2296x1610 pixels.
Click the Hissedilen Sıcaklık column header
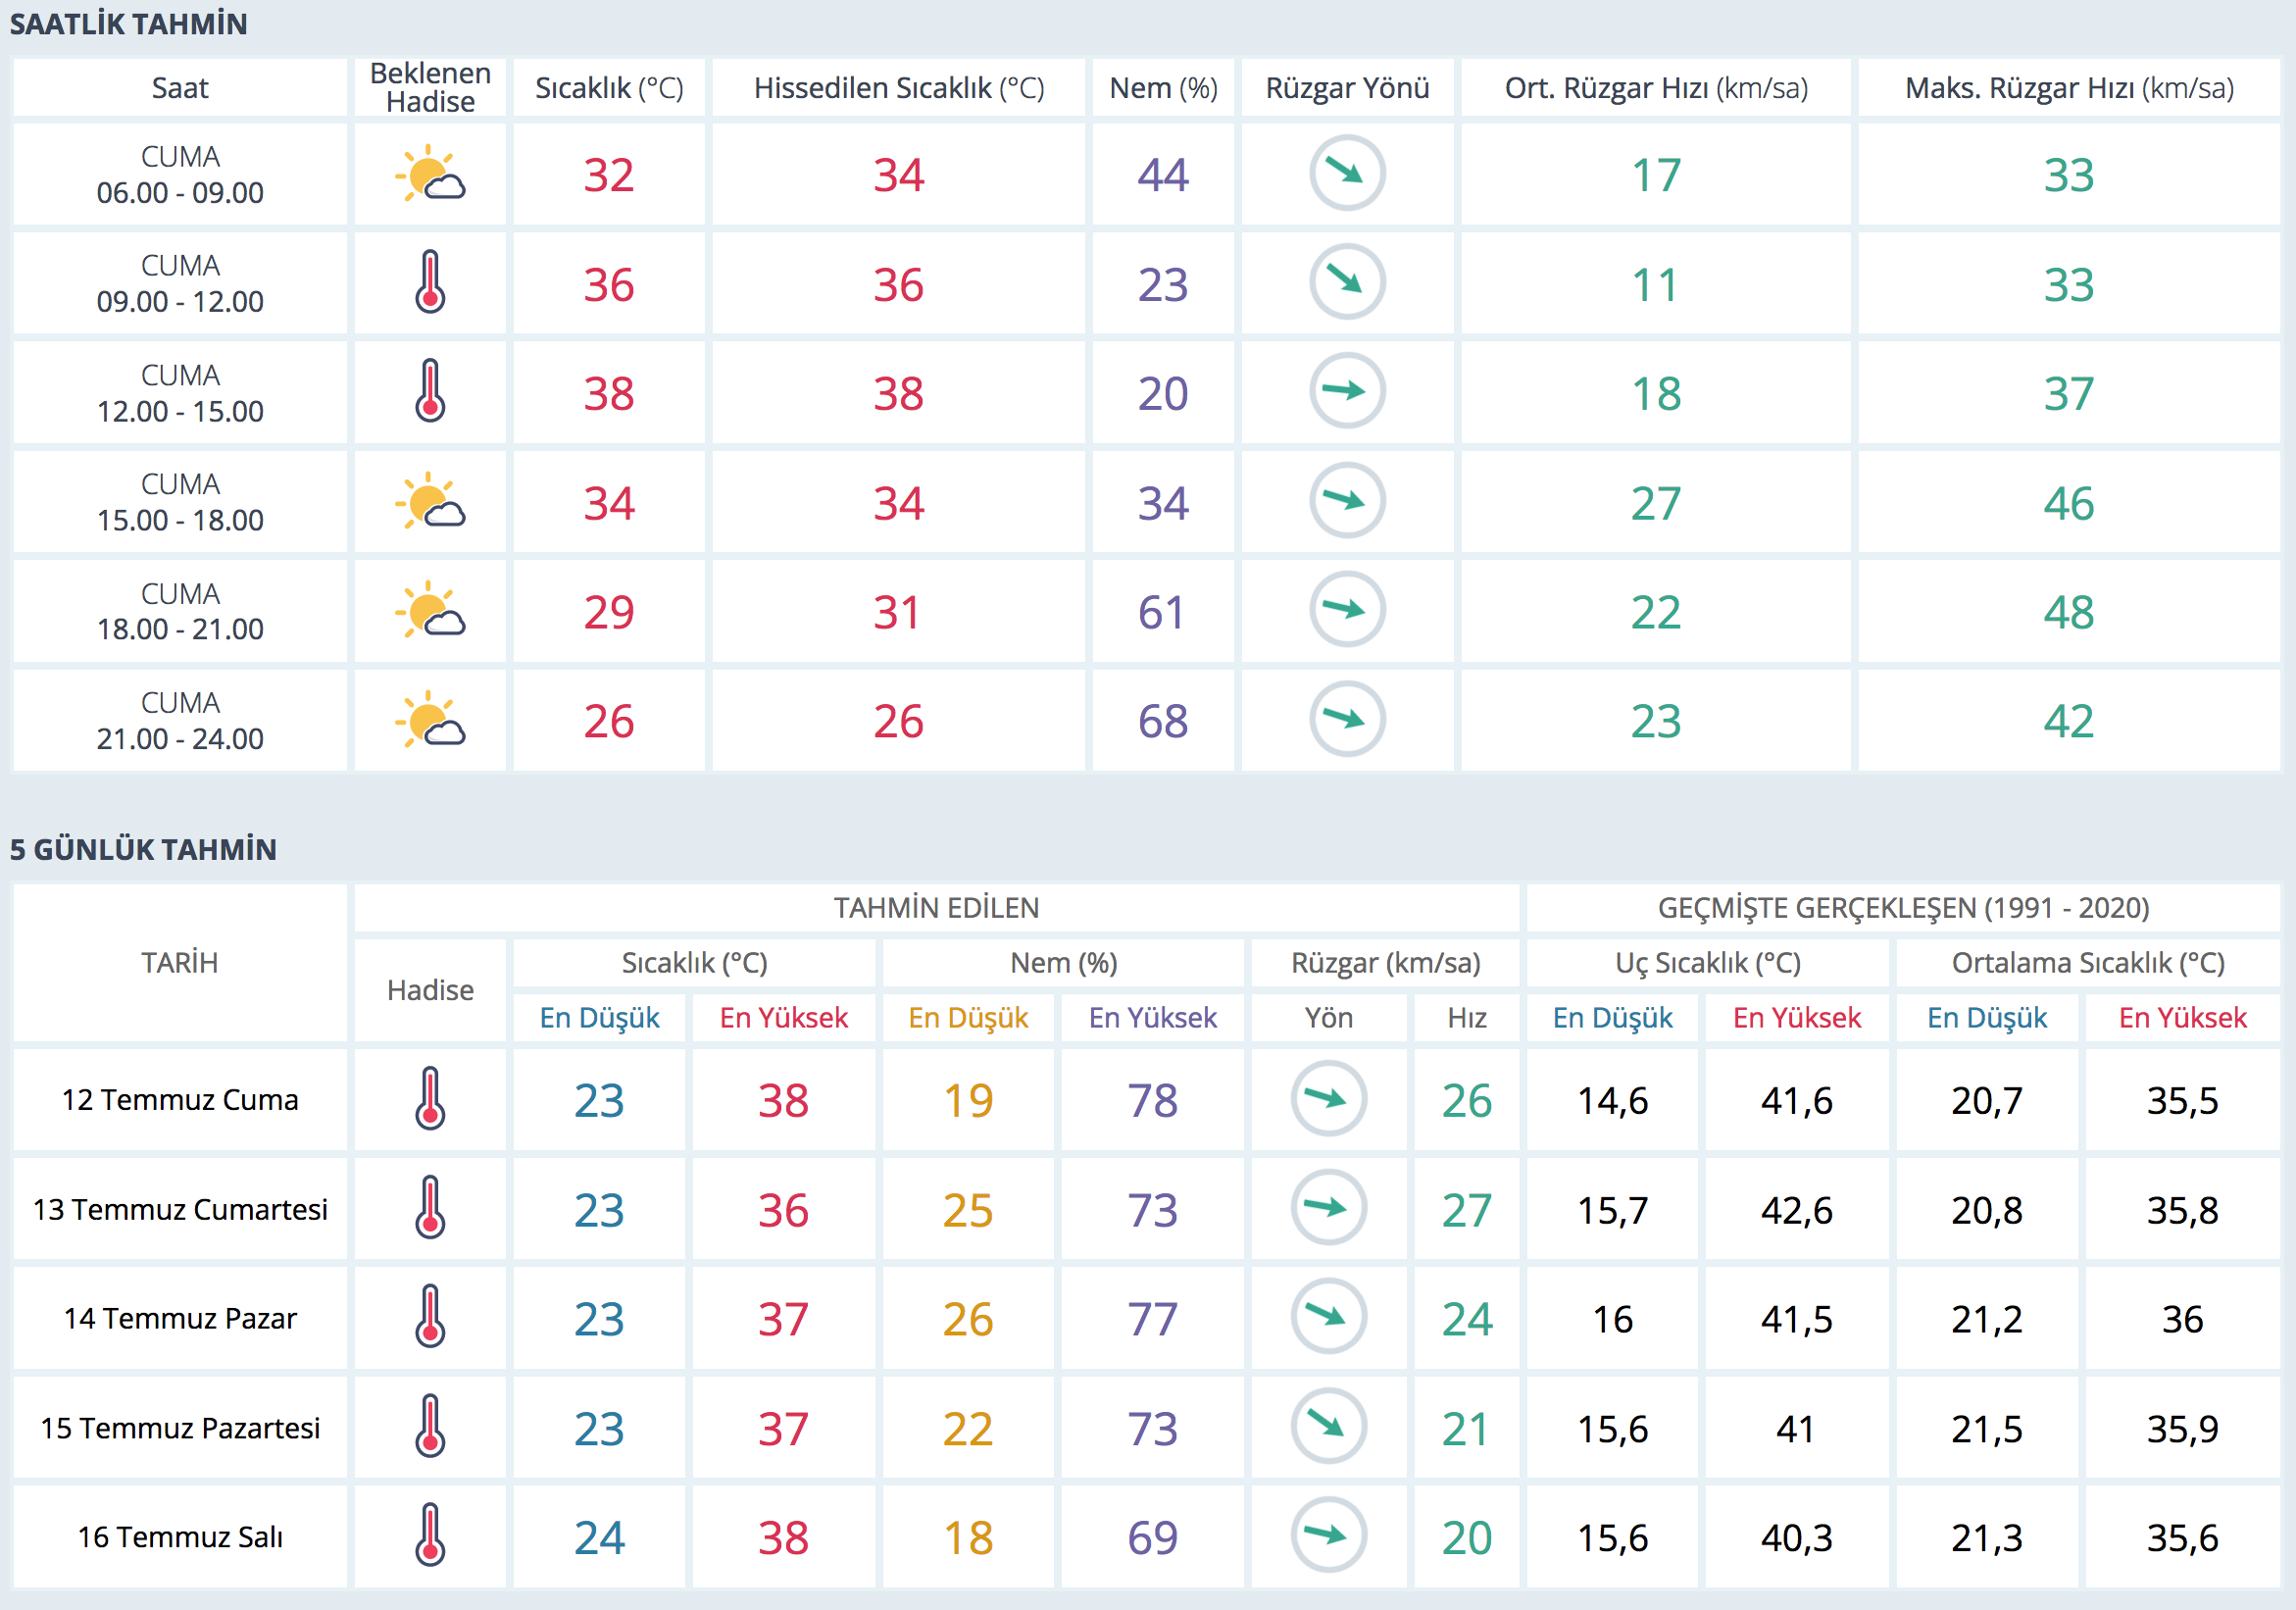click(898, 88)
